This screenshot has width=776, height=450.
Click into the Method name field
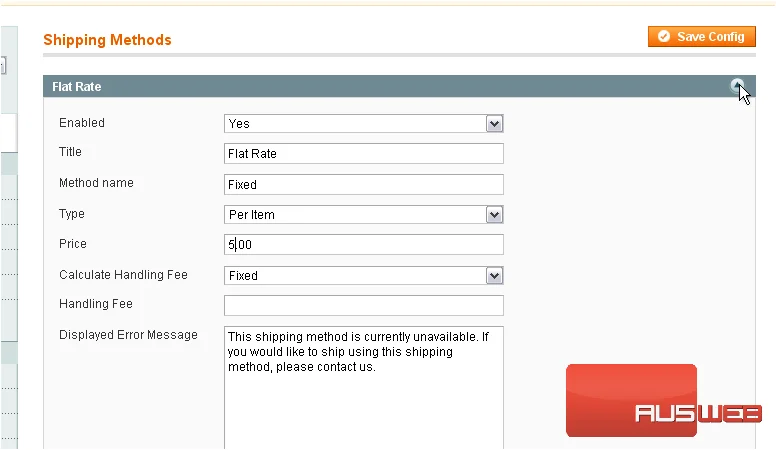coord(364,184)
